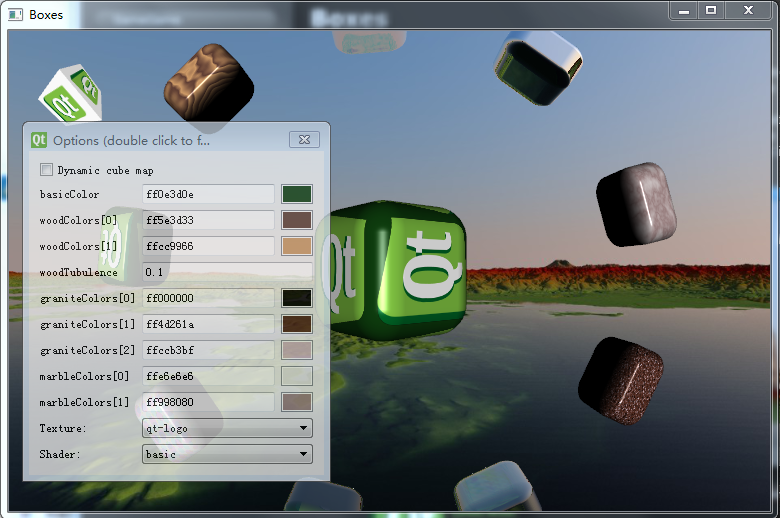Close the Options dialog panel
The height and width of the screenshot is (518, 780).
[304, 140]
